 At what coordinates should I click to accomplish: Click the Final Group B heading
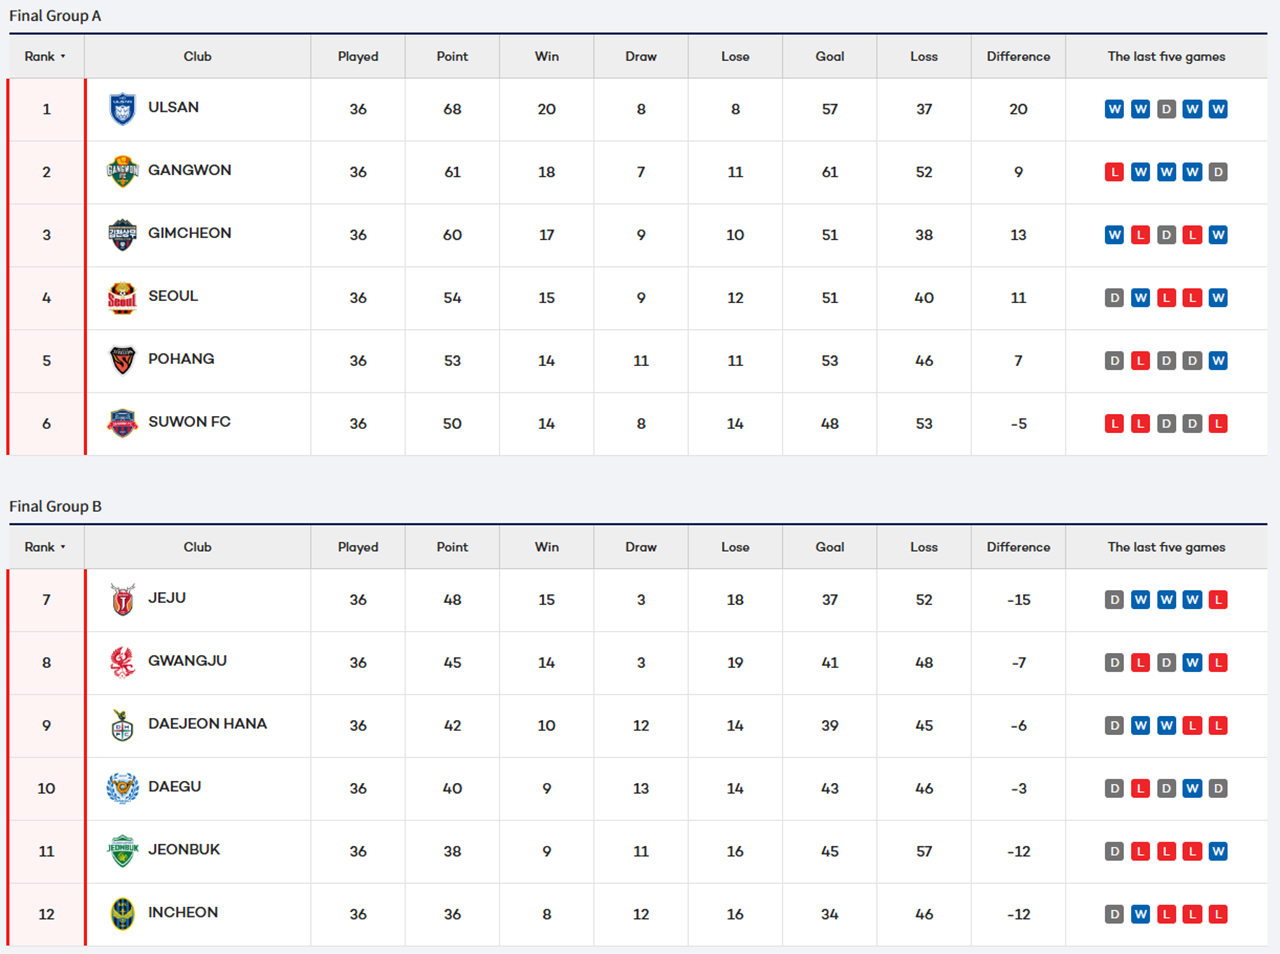pos(56,506)
